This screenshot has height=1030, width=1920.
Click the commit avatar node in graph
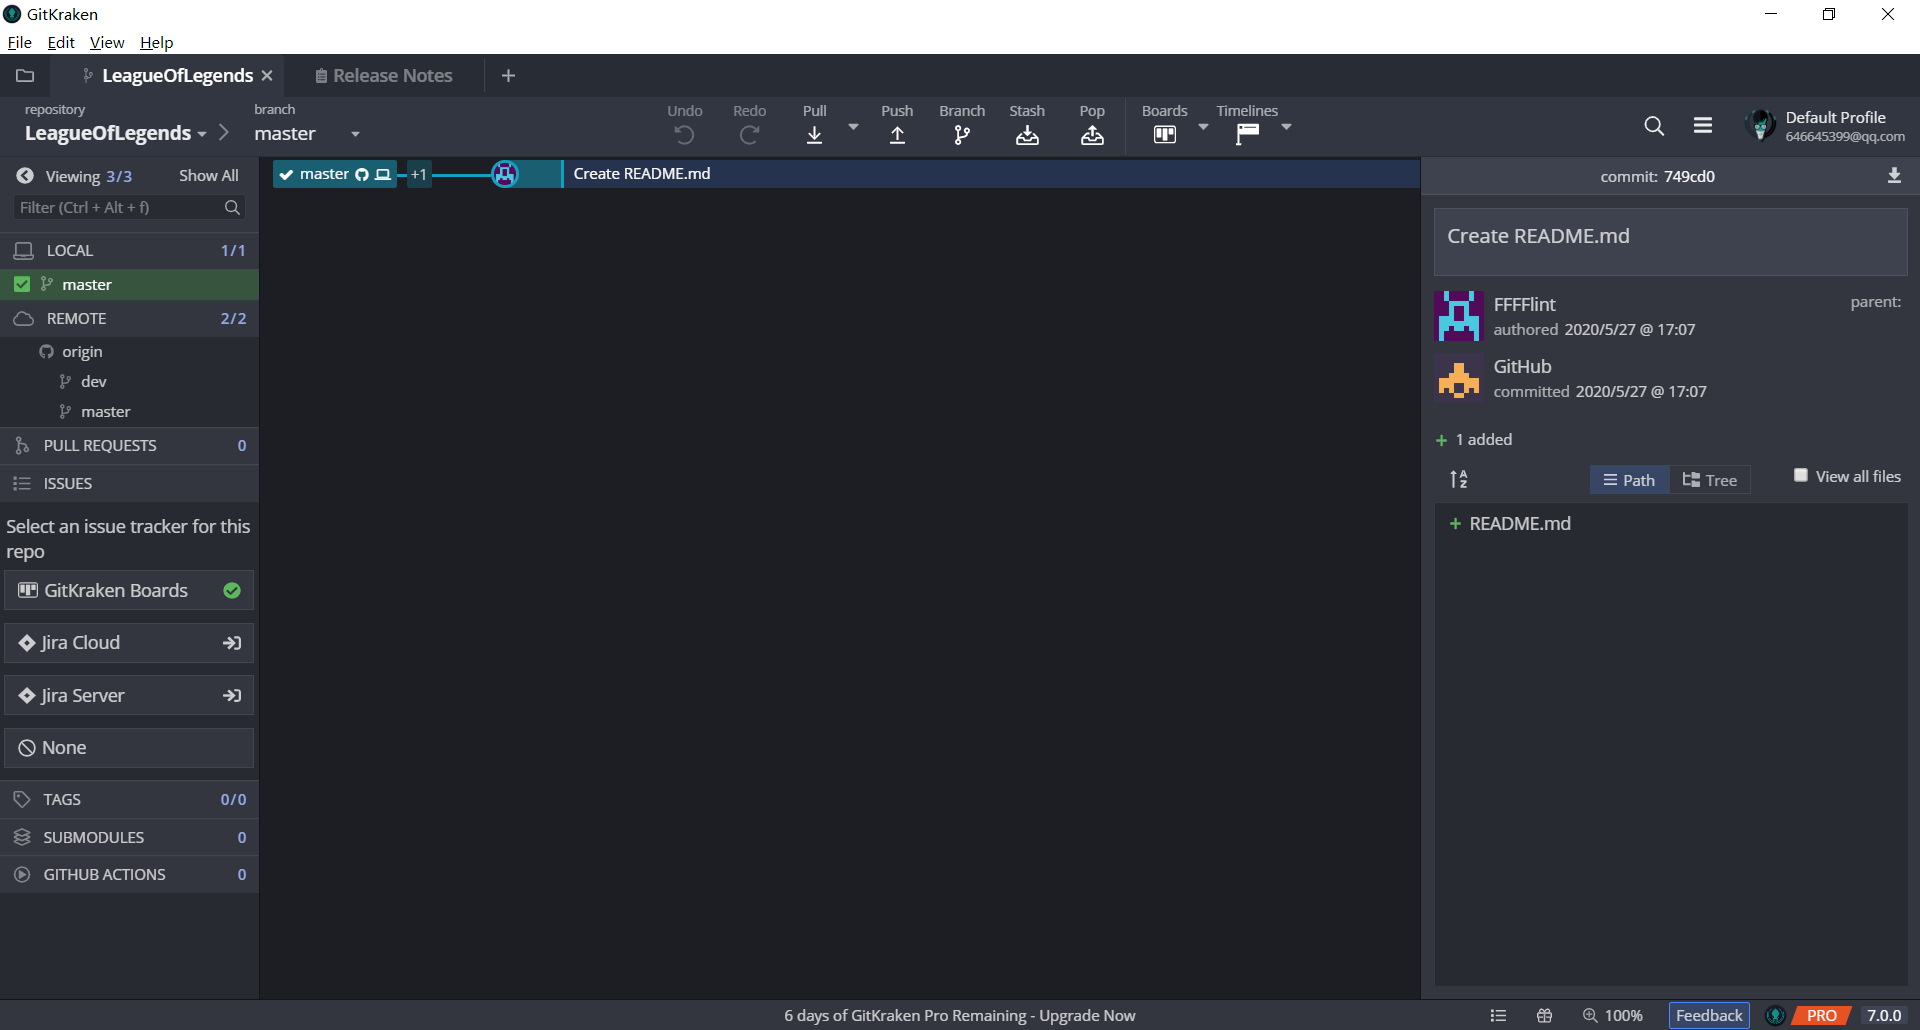(505, 174)
